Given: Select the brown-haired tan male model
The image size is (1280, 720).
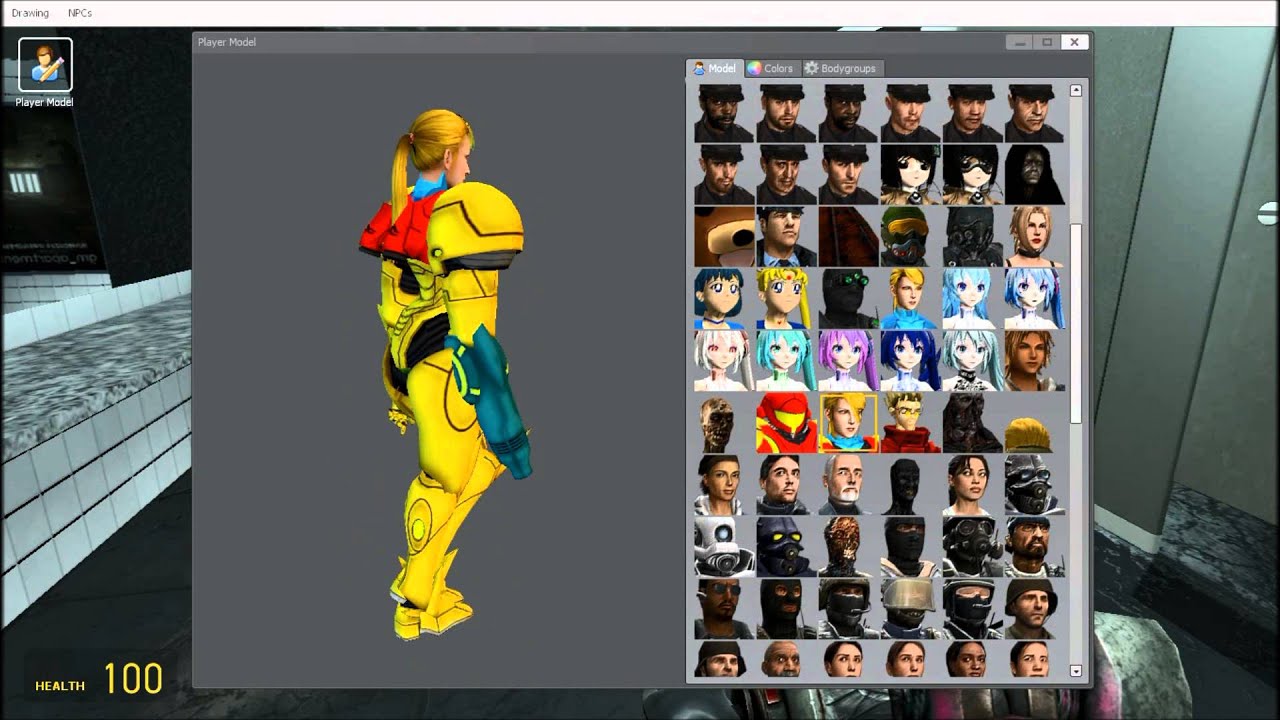Looking at the screenshot, I should click(1034, 360).
